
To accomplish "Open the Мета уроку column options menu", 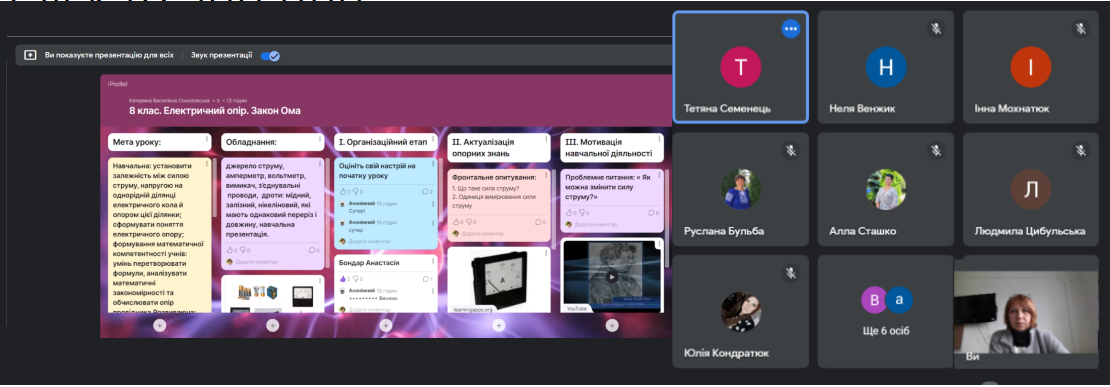I will pyautogui.click(x=207, y=139).
